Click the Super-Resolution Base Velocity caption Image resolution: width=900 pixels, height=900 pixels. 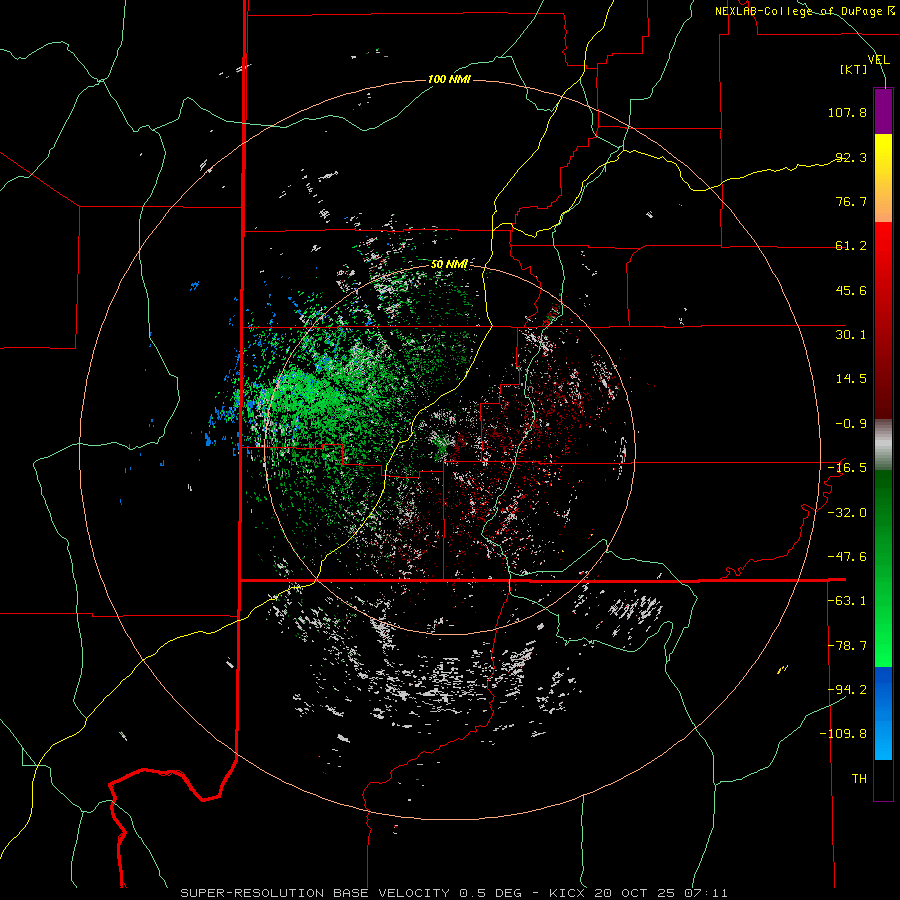[x=454, y=893]
